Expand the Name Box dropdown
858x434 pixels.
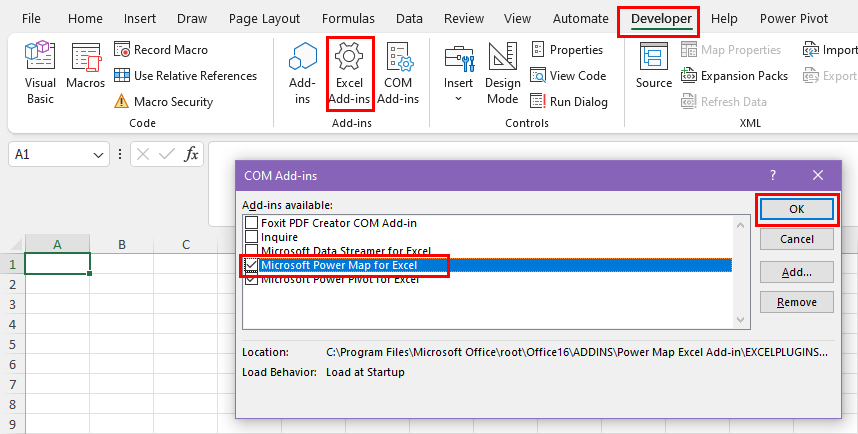click(x=98, y=155)
